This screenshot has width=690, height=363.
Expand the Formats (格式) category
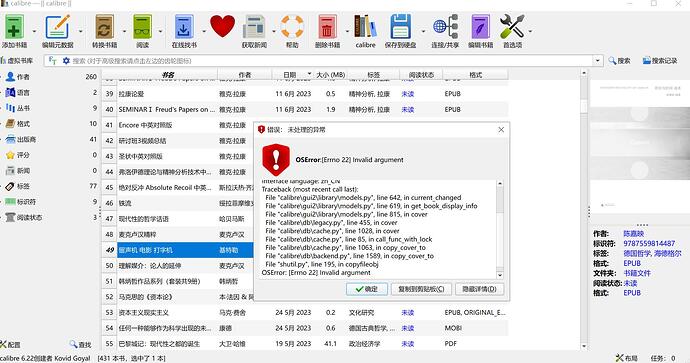pos(1,124)
